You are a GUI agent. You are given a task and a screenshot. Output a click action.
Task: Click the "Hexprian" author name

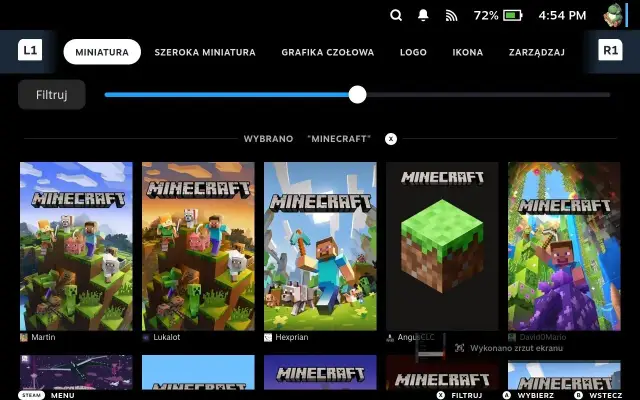(291, 337)
